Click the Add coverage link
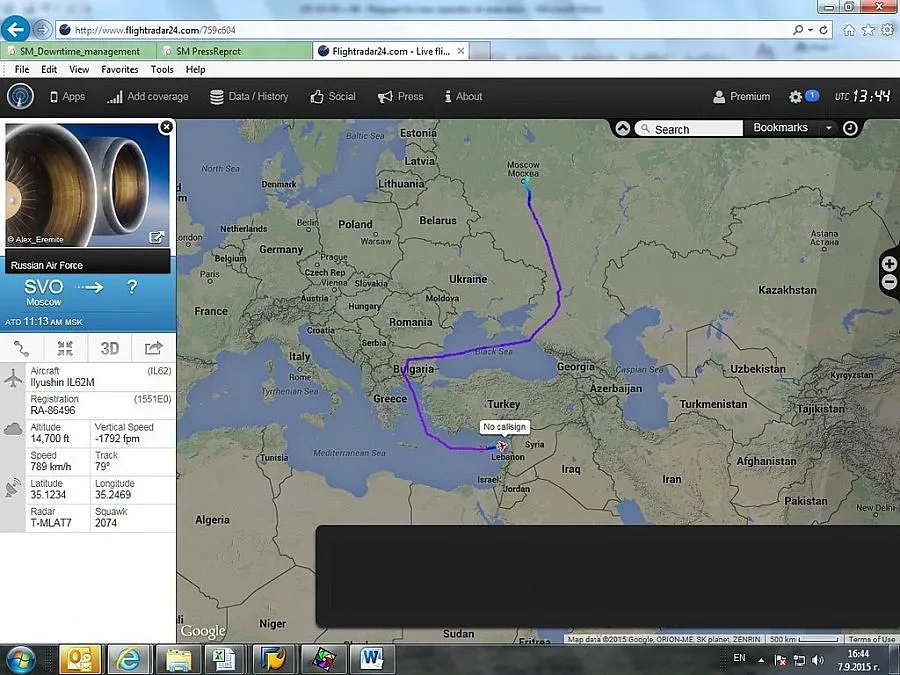The width and height of the screenshot is (900, 675). click(148, 97)
